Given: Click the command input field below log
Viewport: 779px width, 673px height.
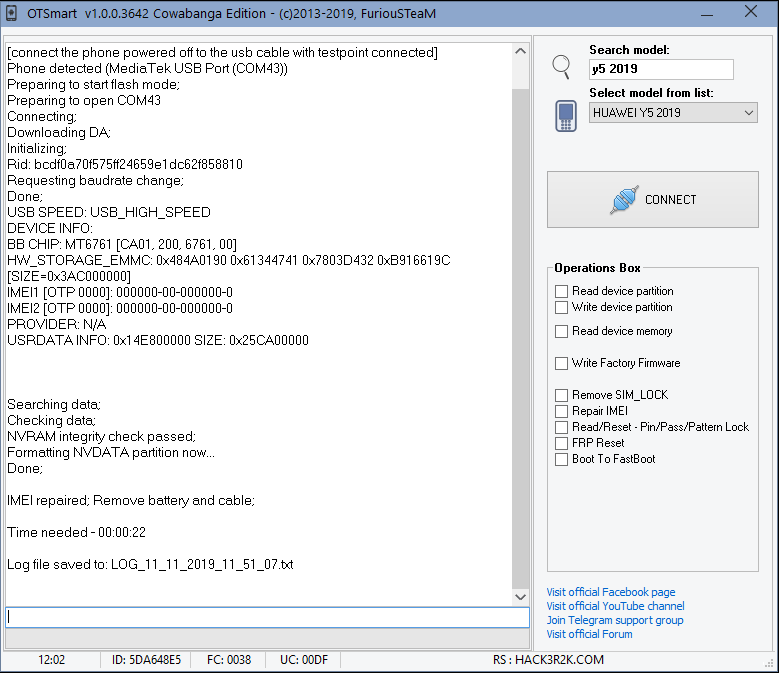Looking at the screenshot, I should pyautogui.click(x=267, y=617).
